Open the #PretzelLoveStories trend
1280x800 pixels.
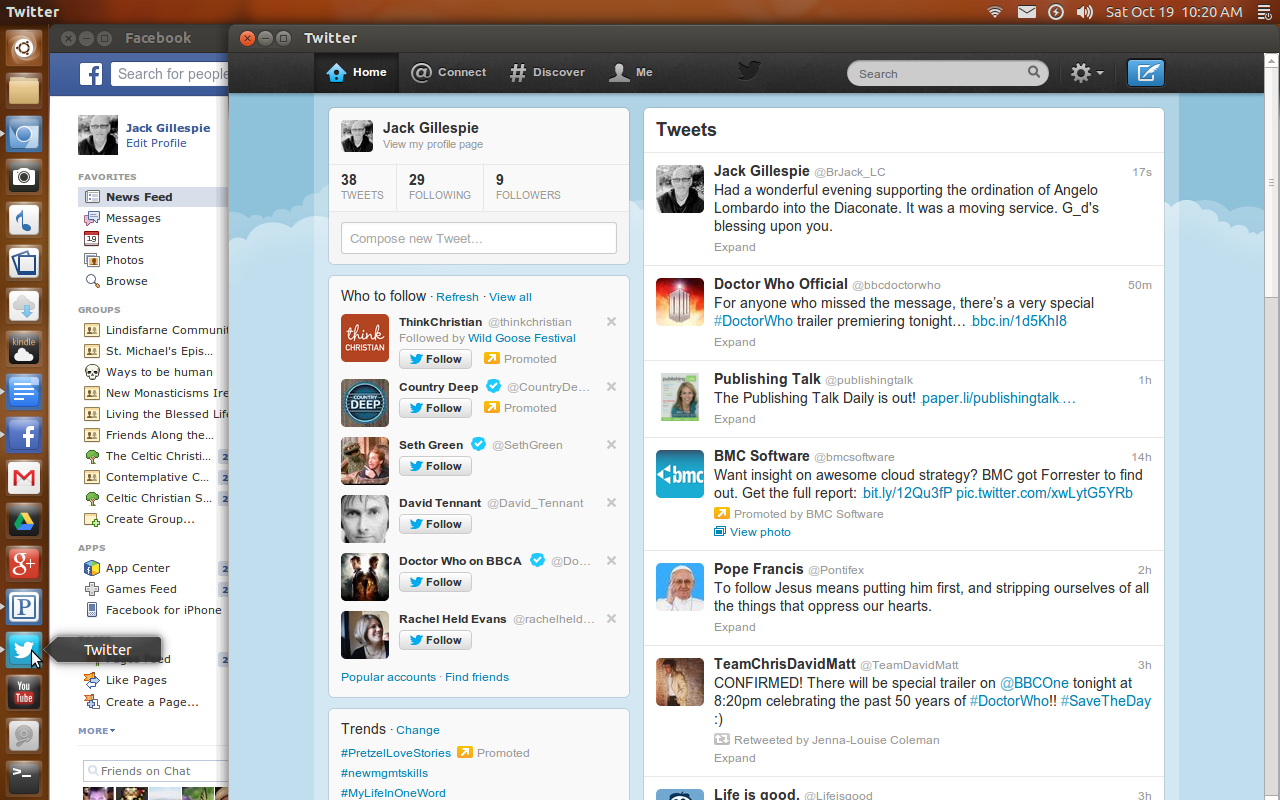(x=396, y=753)
